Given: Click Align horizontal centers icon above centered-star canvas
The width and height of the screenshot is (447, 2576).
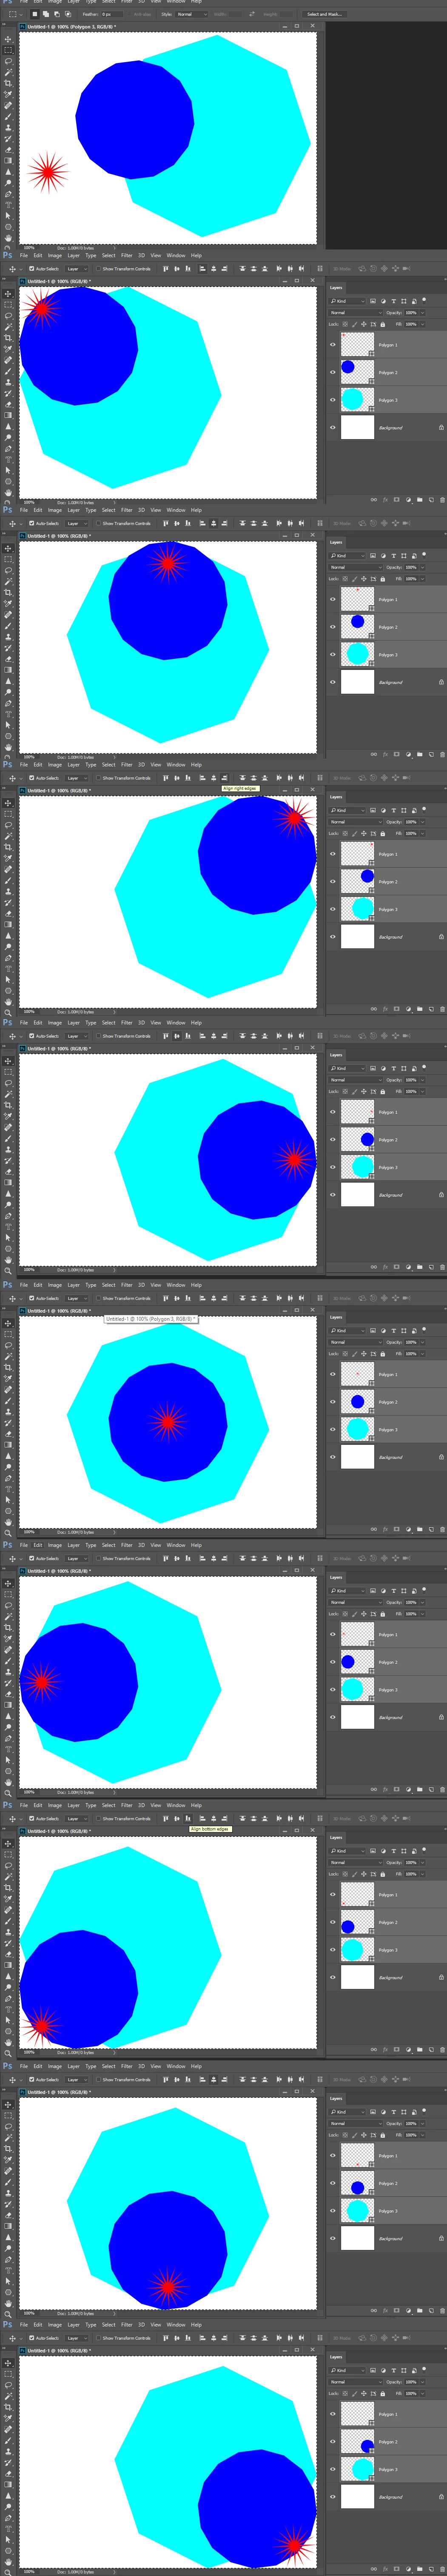Looking at the screenshot, I should coord(214,1298).
